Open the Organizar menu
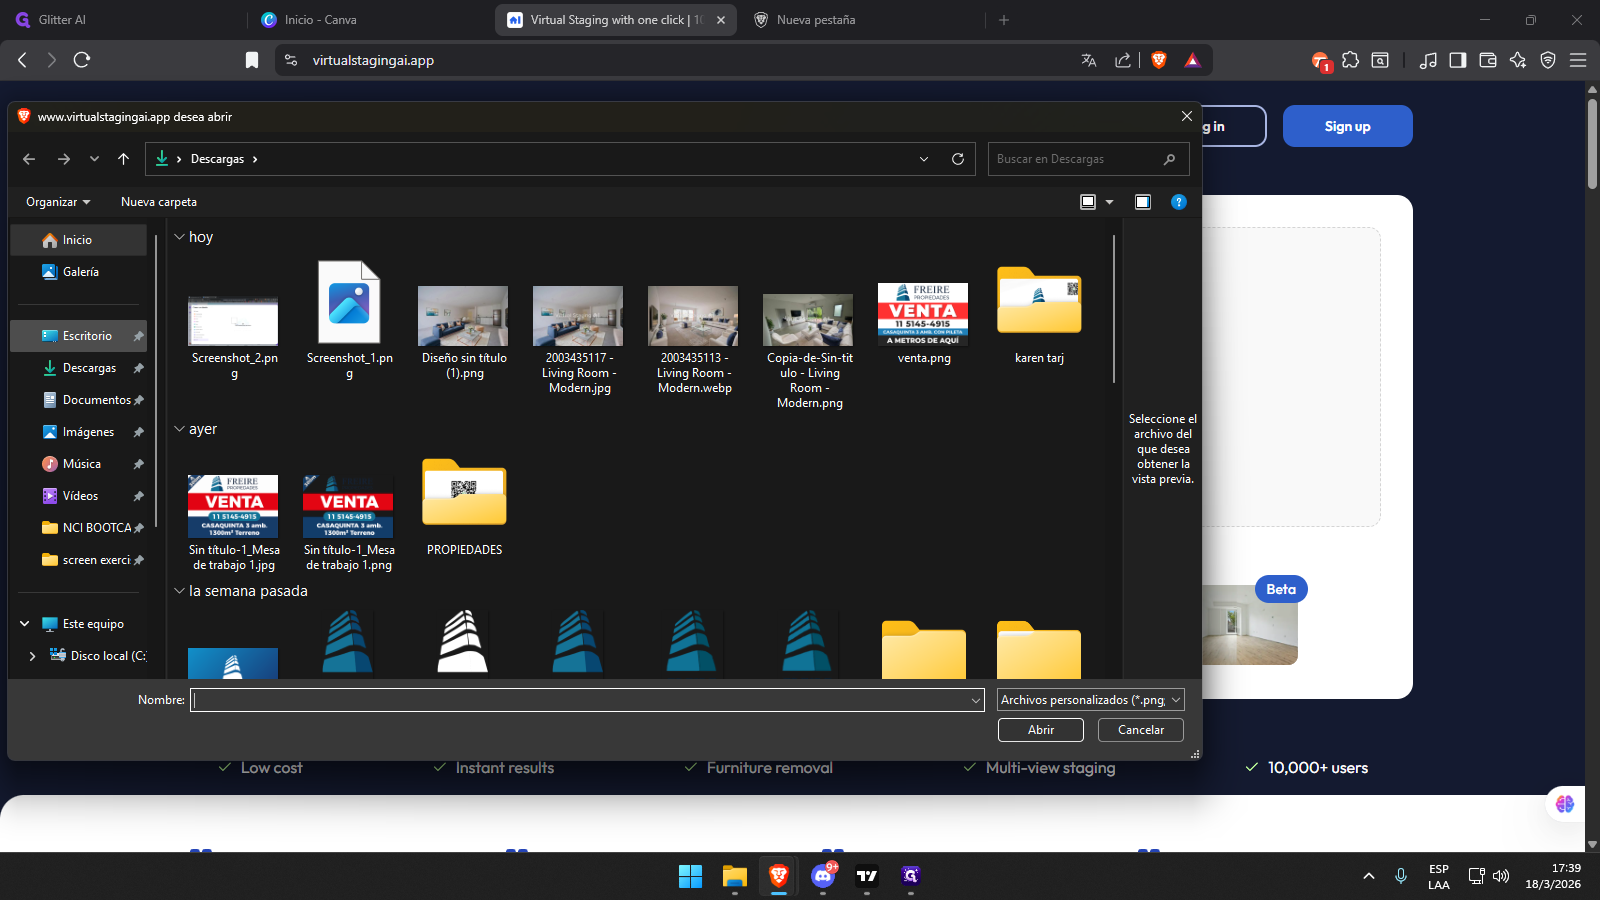Screen dimensions: 1600x900 click(x=57, y=202)
